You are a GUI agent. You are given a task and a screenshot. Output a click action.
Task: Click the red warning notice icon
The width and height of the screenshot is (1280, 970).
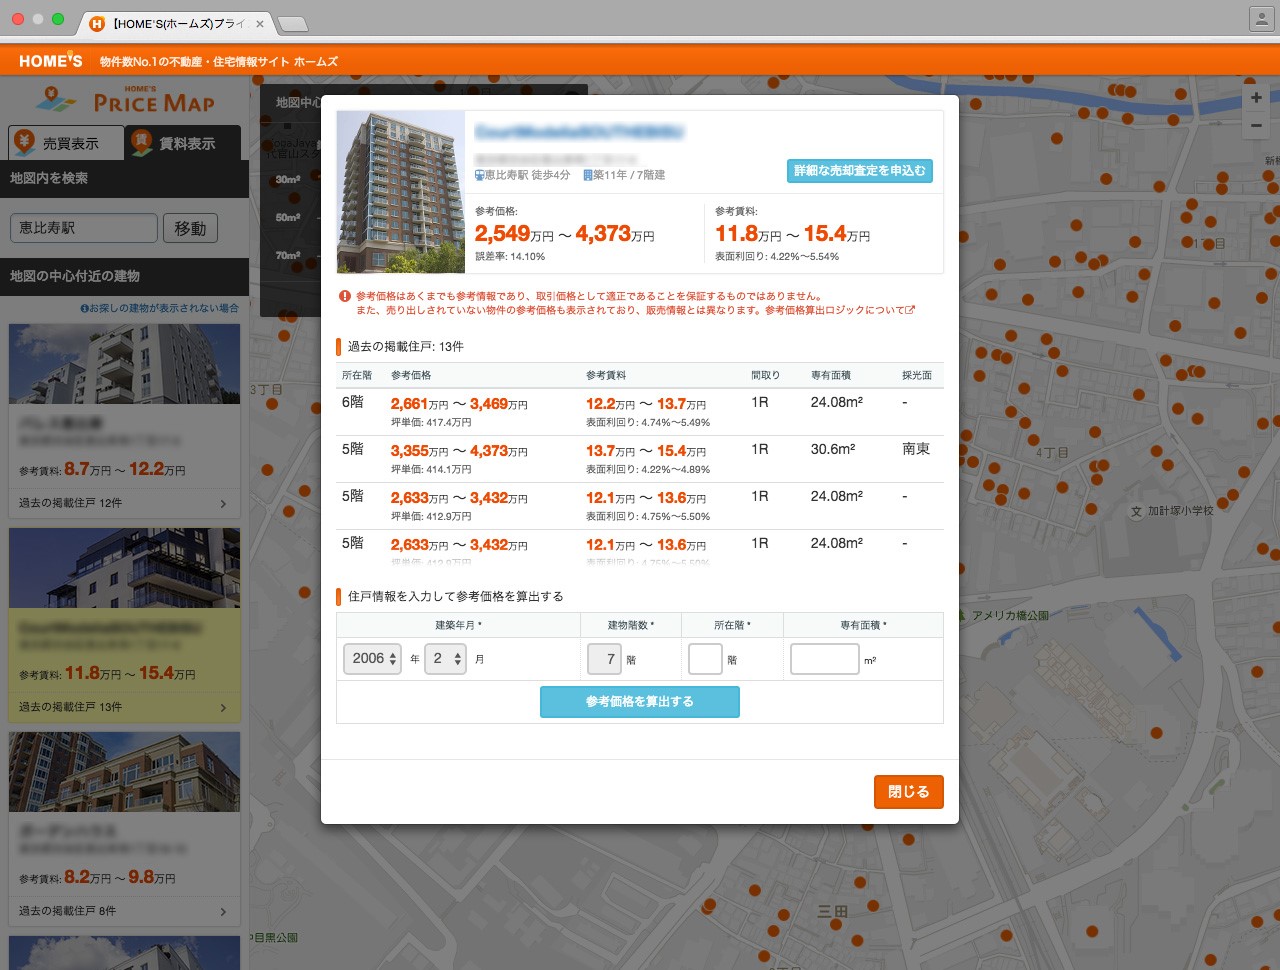coord(345,297)
